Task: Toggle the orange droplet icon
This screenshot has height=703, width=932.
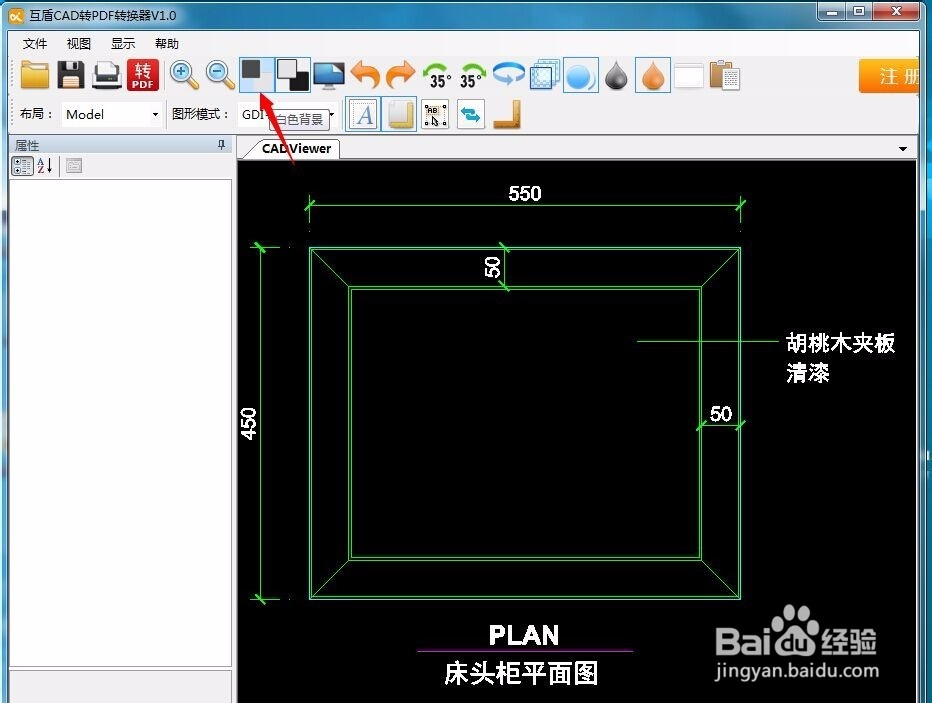Action: click(x=653, y=75)
